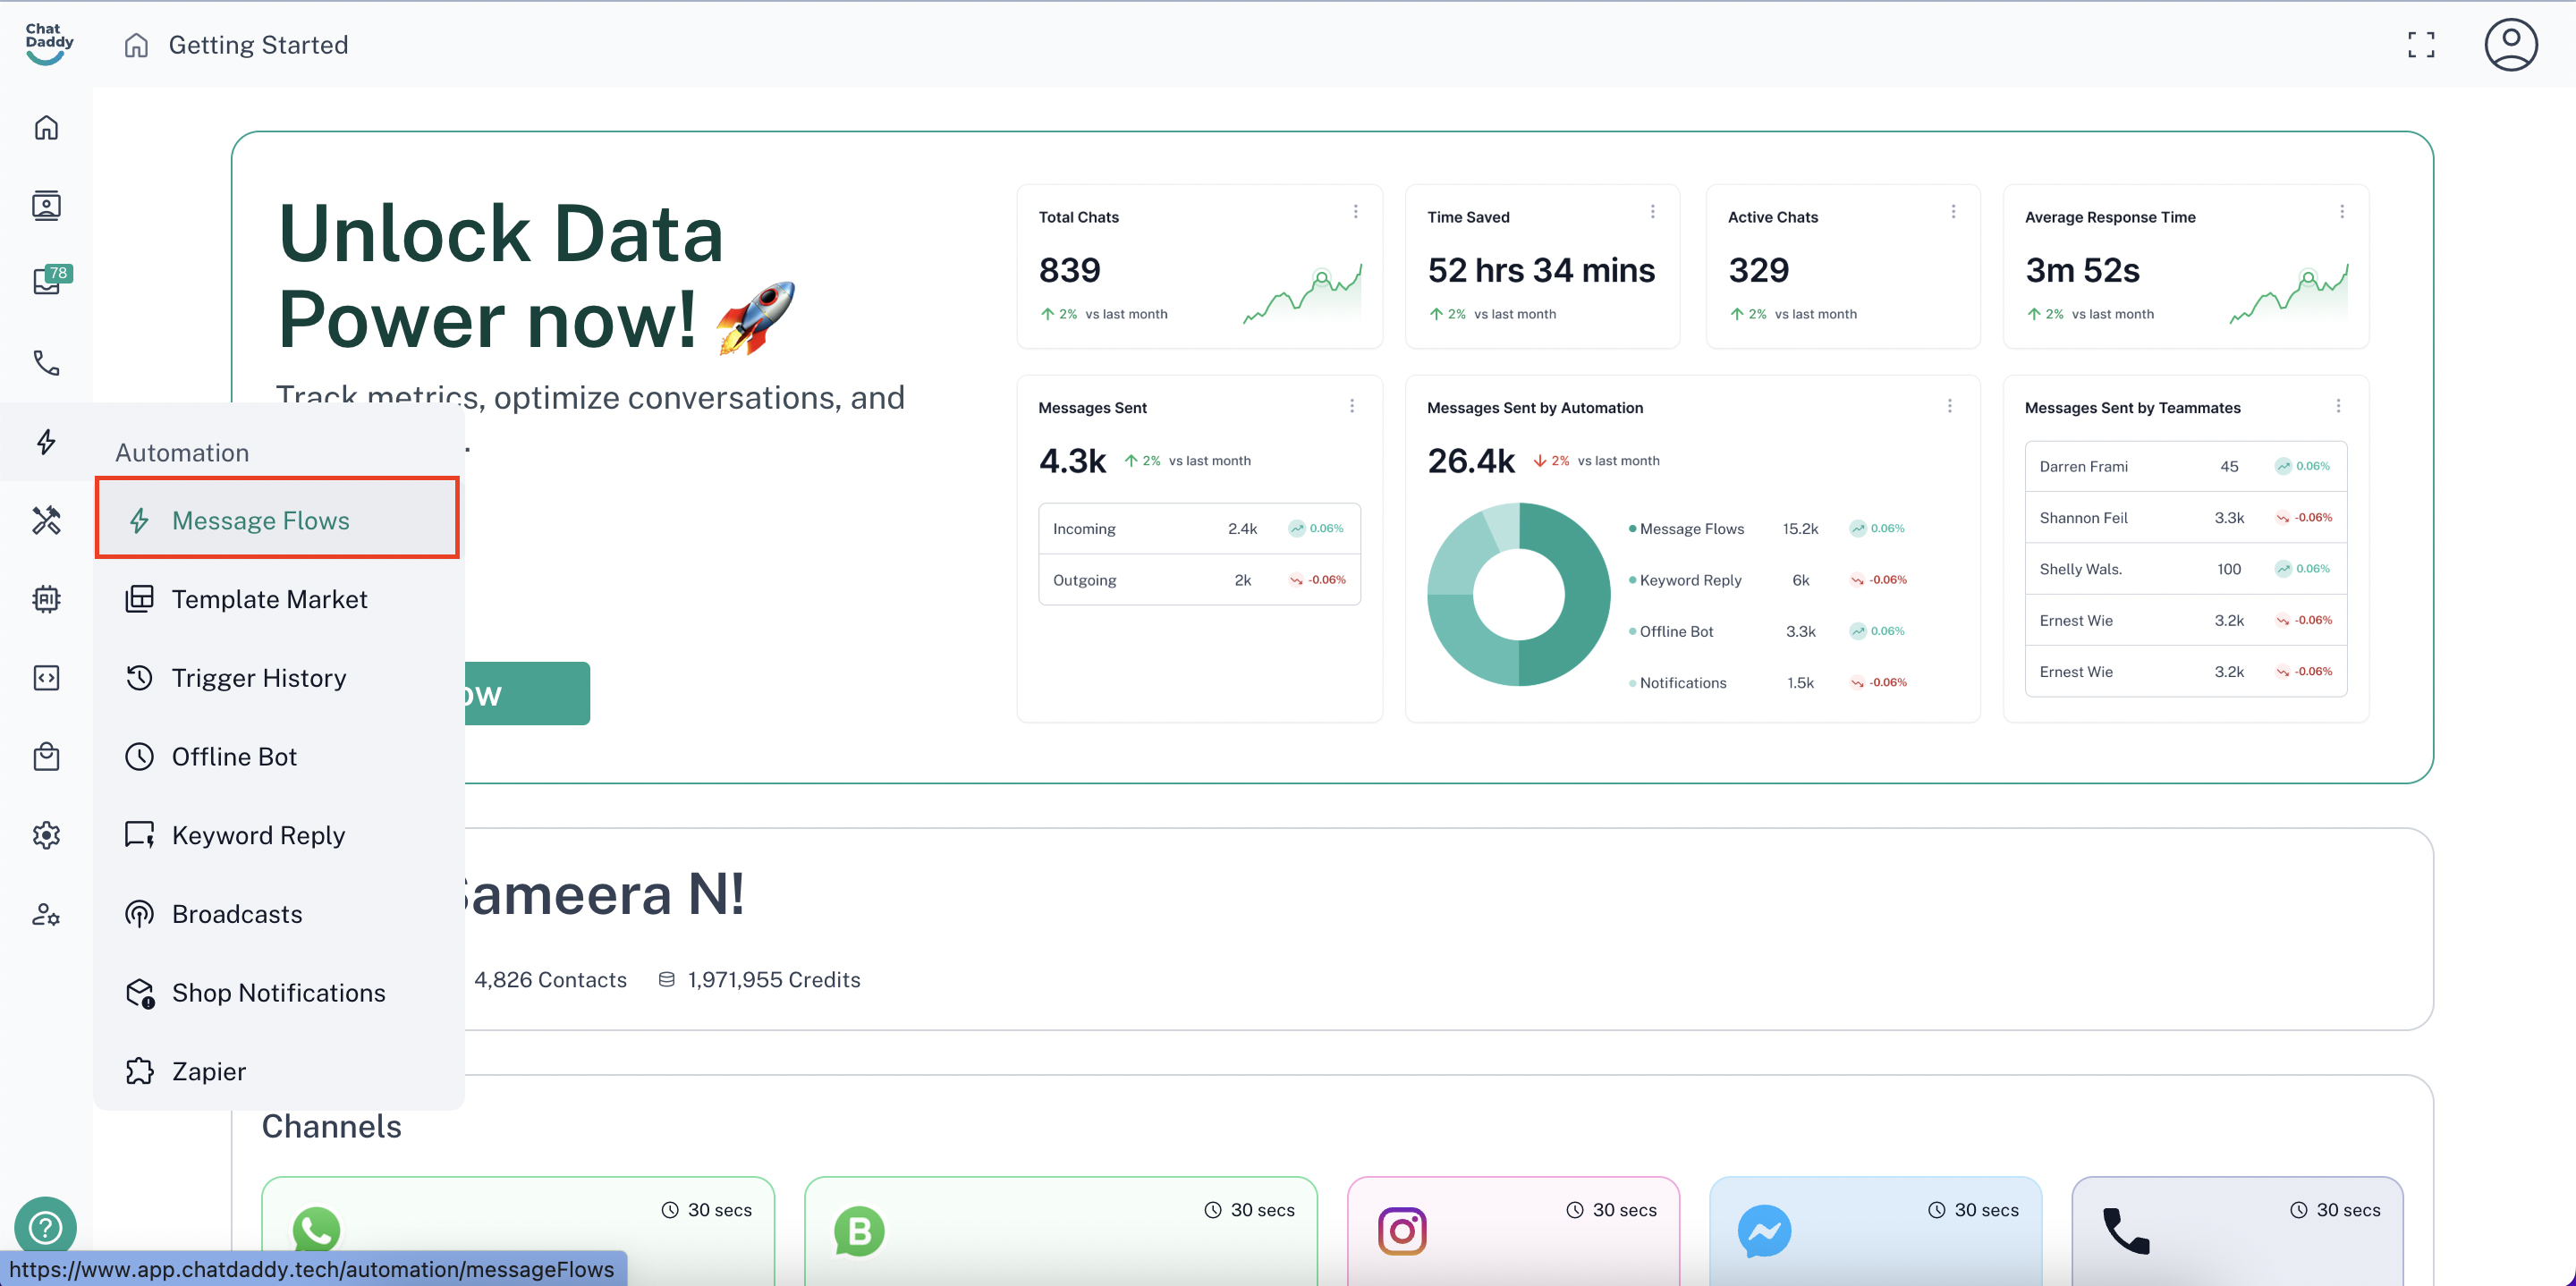Click Broadcasts in the Automation menu
Viewport: 2576px width, 1286px height.
pyautogui.click(x=236, y=914)
